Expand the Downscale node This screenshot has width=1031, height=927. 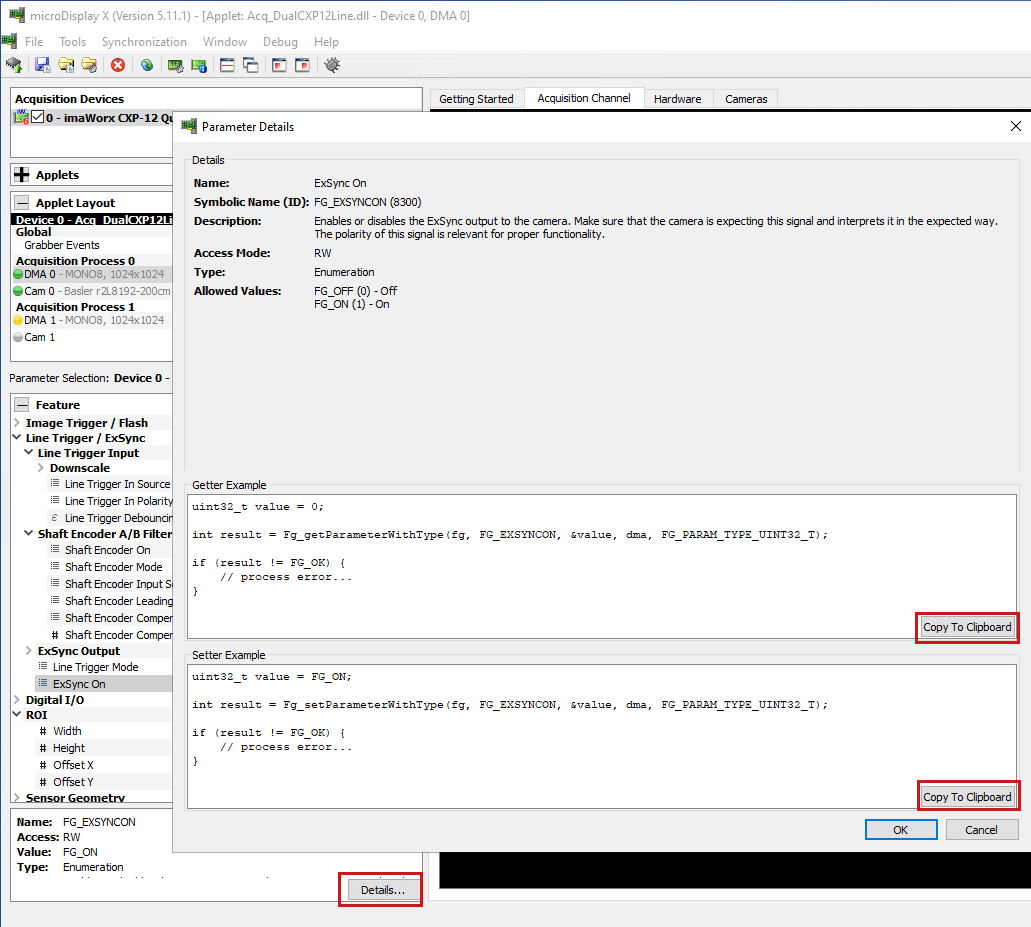tap(41, 467)
